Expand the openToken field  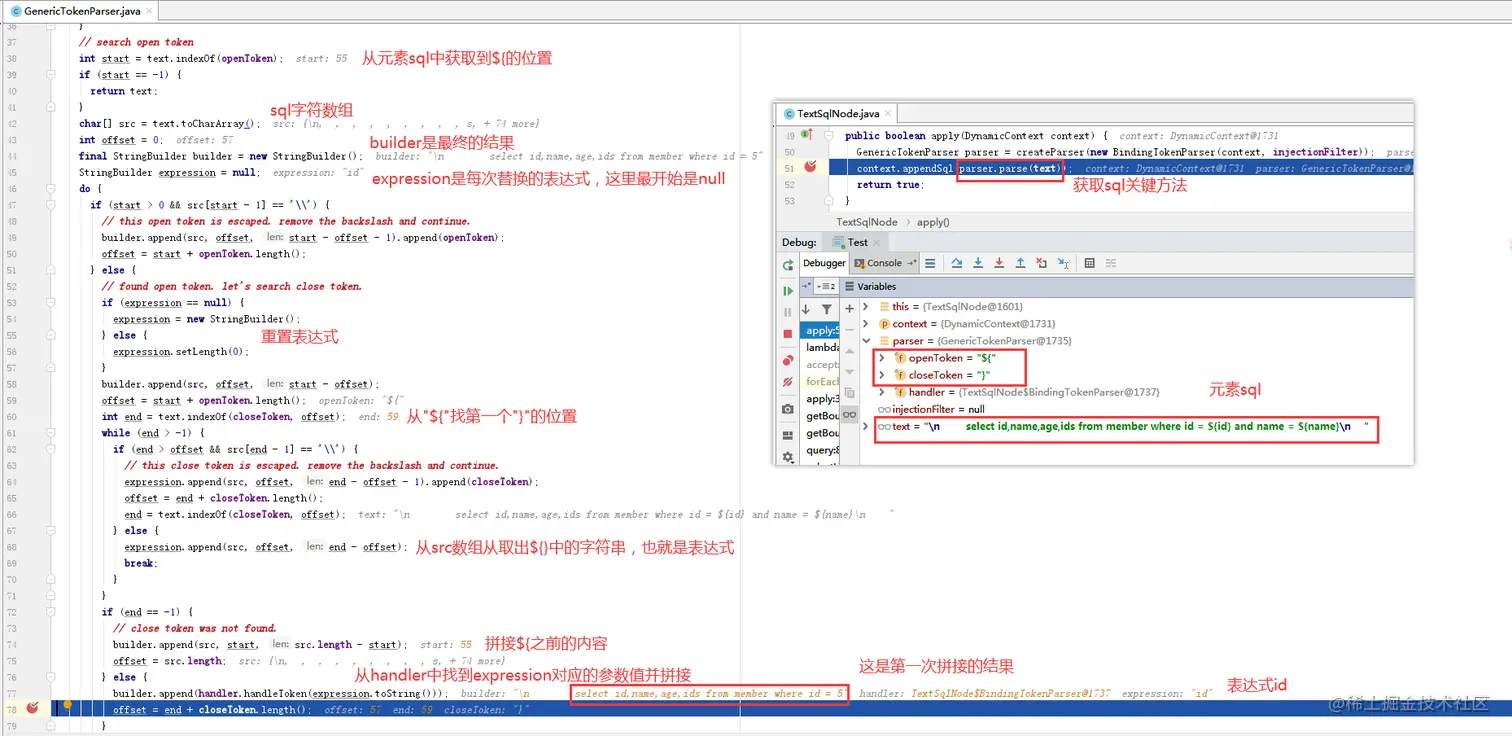[x=881, y=358]
